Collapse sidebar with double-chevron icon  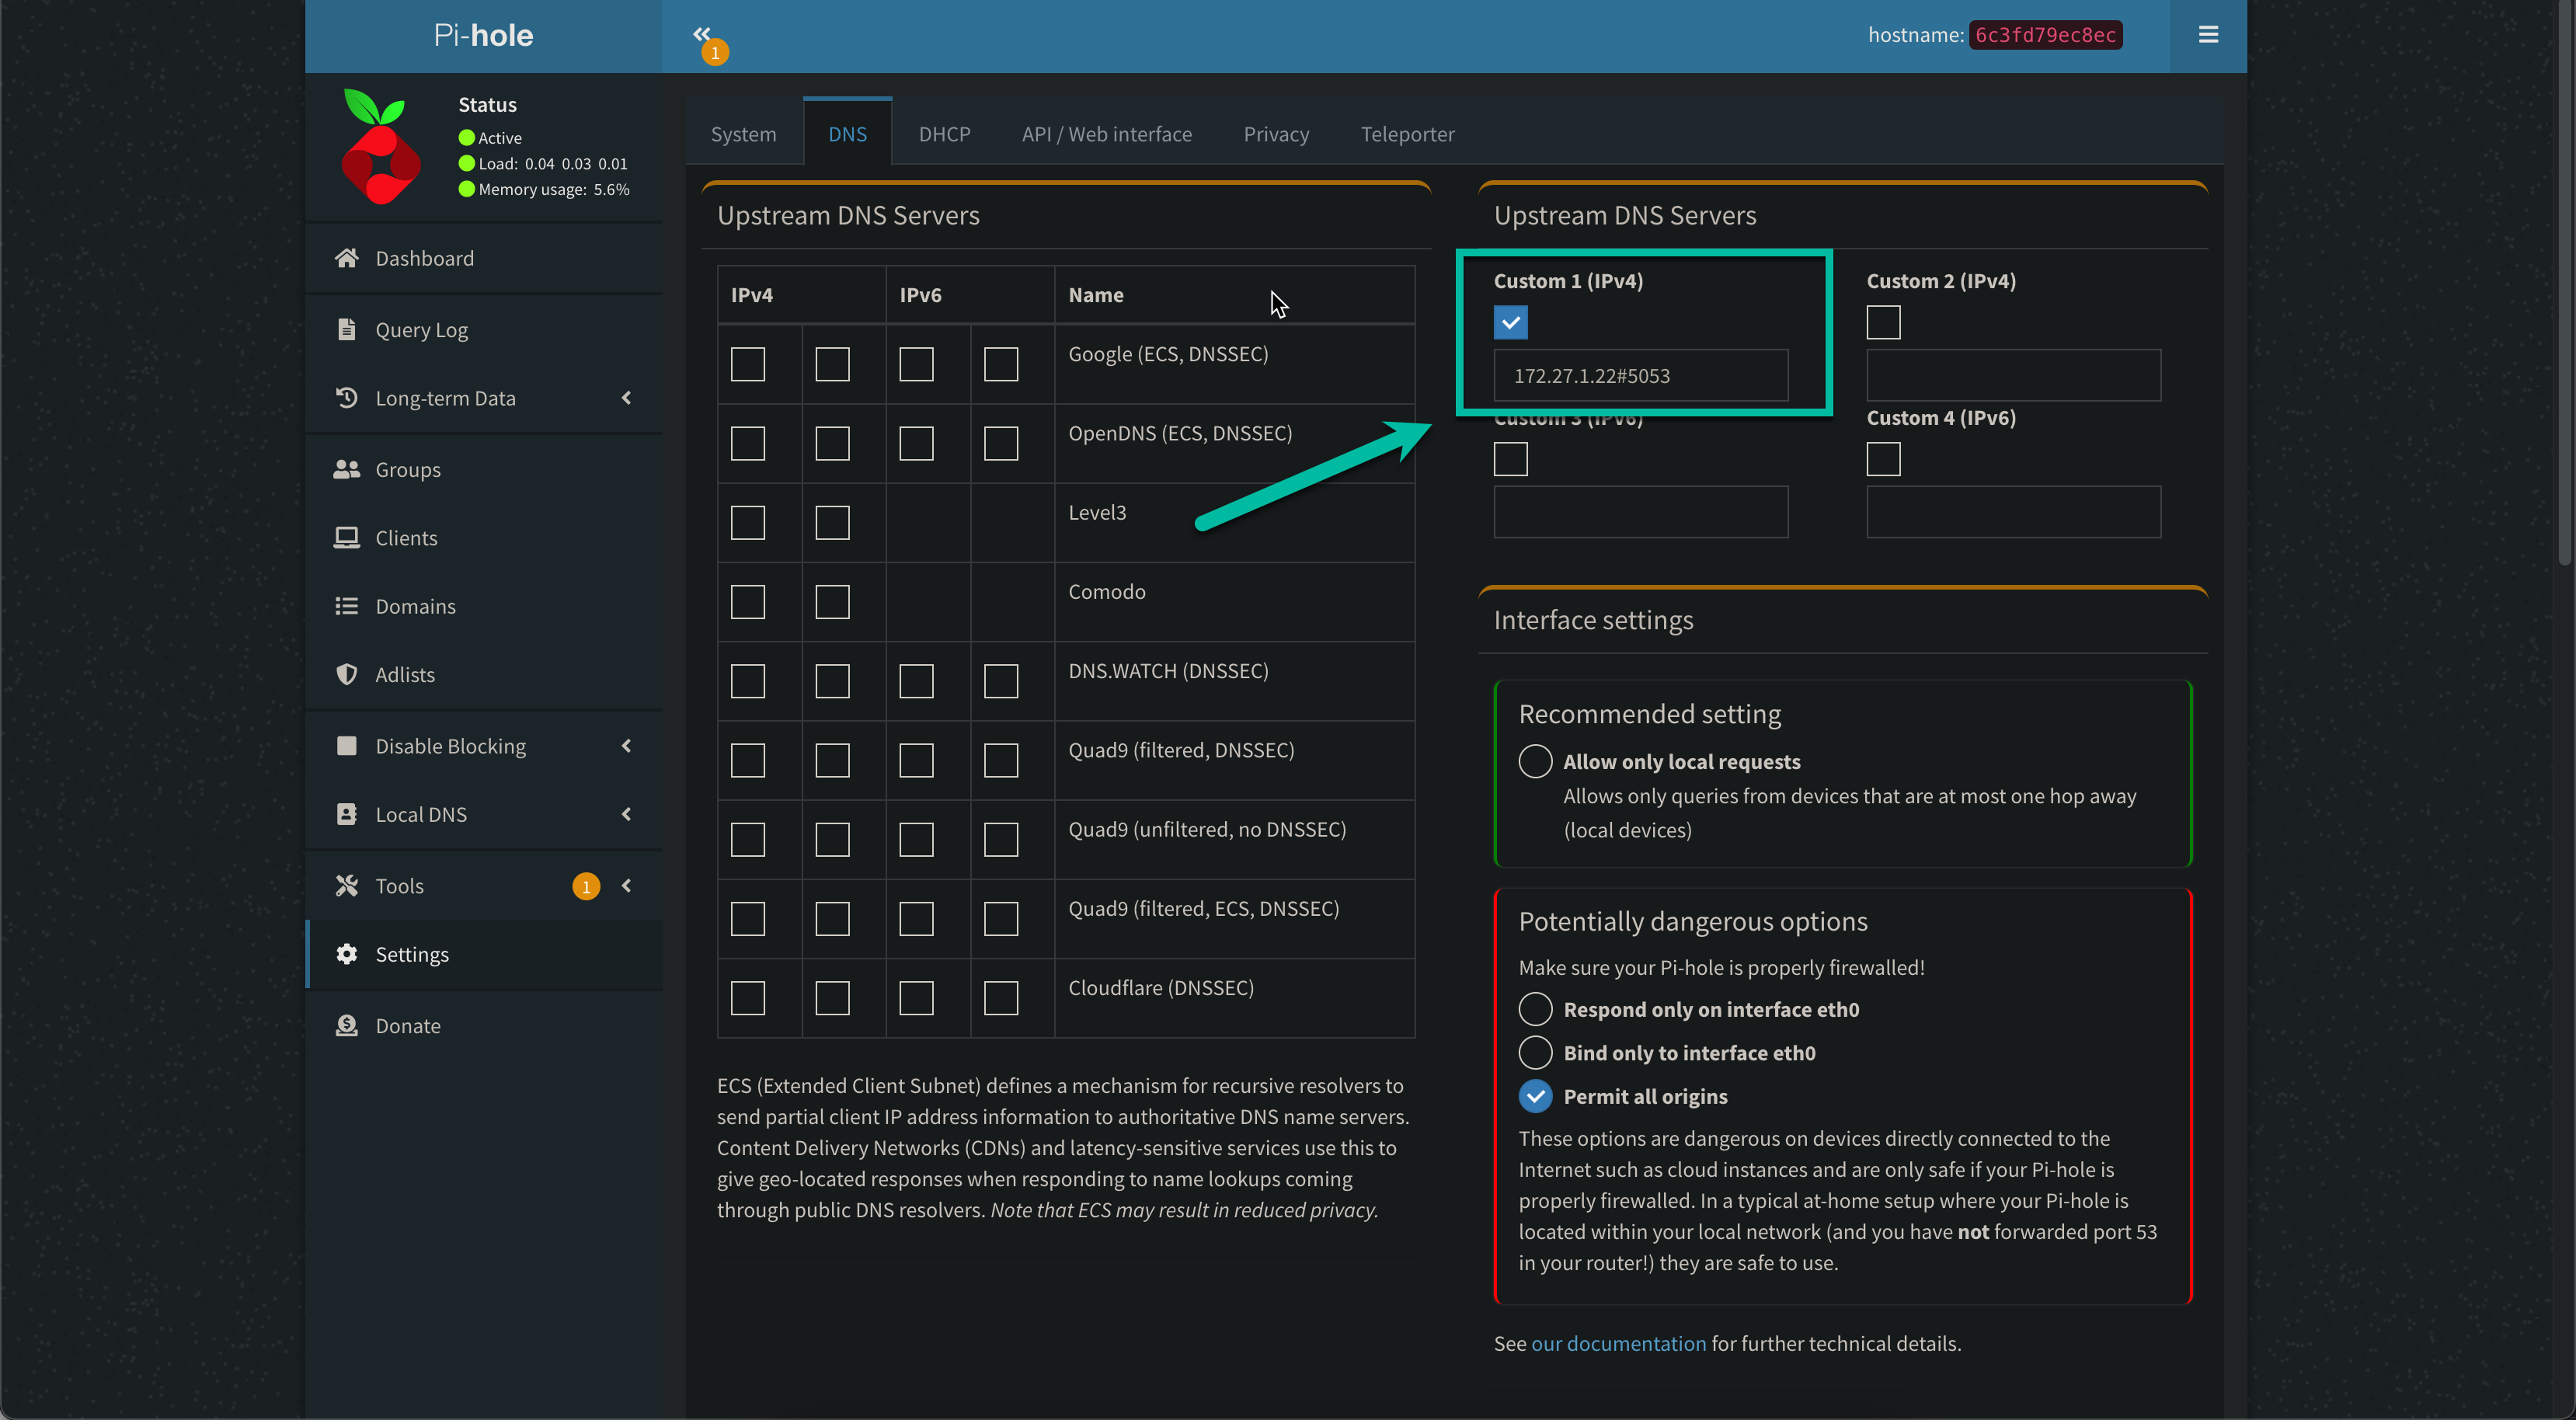702,34
